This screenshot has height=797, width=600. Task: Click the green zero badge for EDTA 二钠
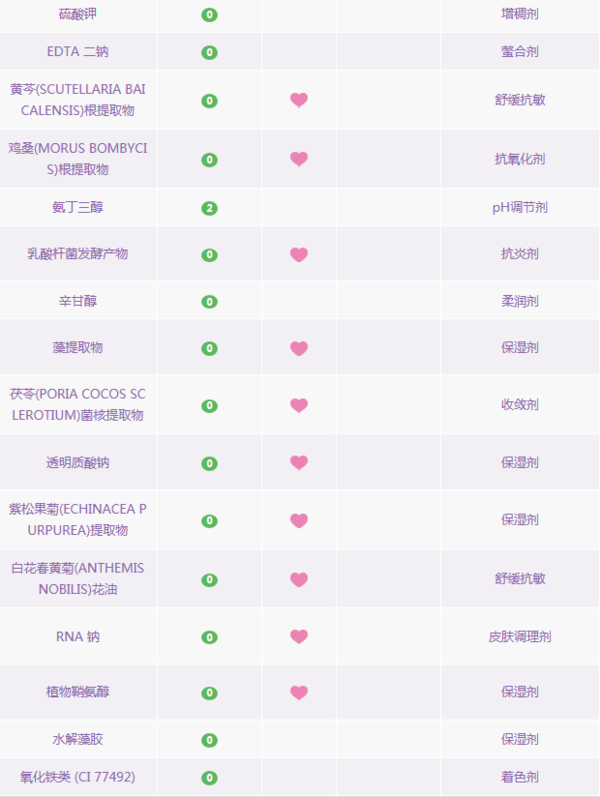click(209, 52)
